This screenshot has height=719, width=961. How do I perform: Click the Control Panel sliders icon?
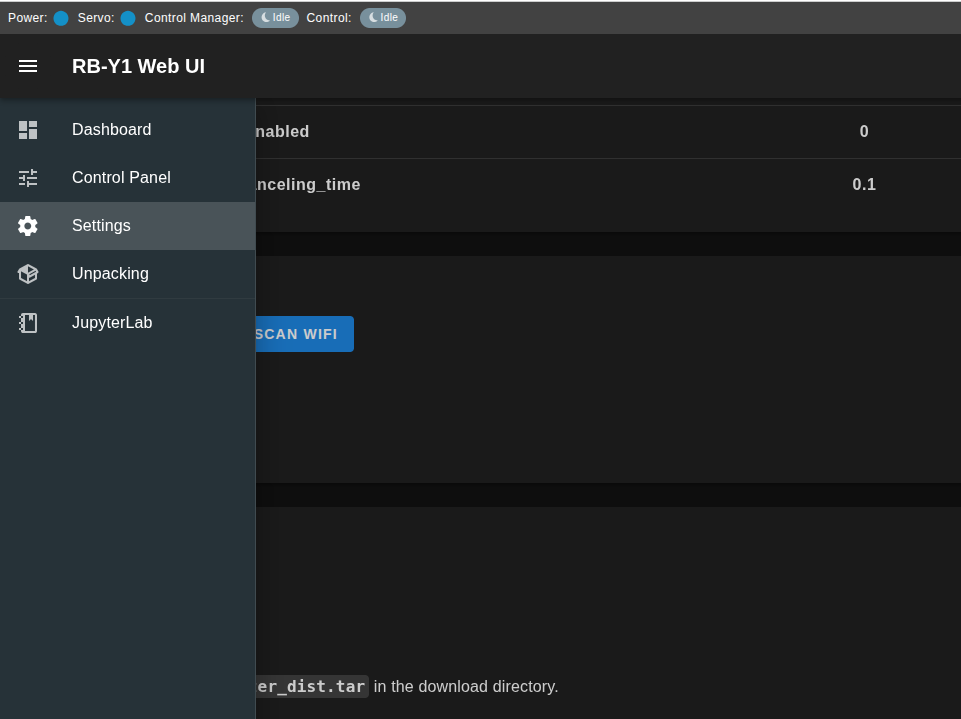28,178
